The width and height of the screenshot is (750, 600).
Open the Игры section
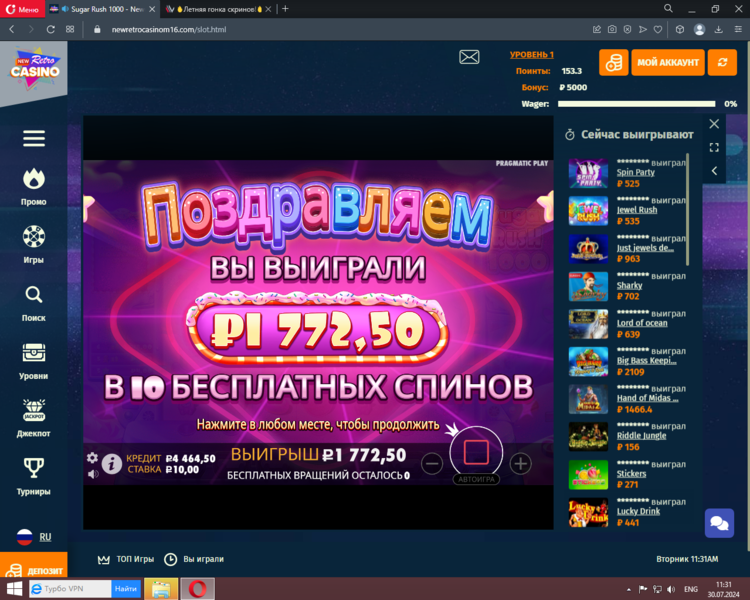(x=33, y=244)
